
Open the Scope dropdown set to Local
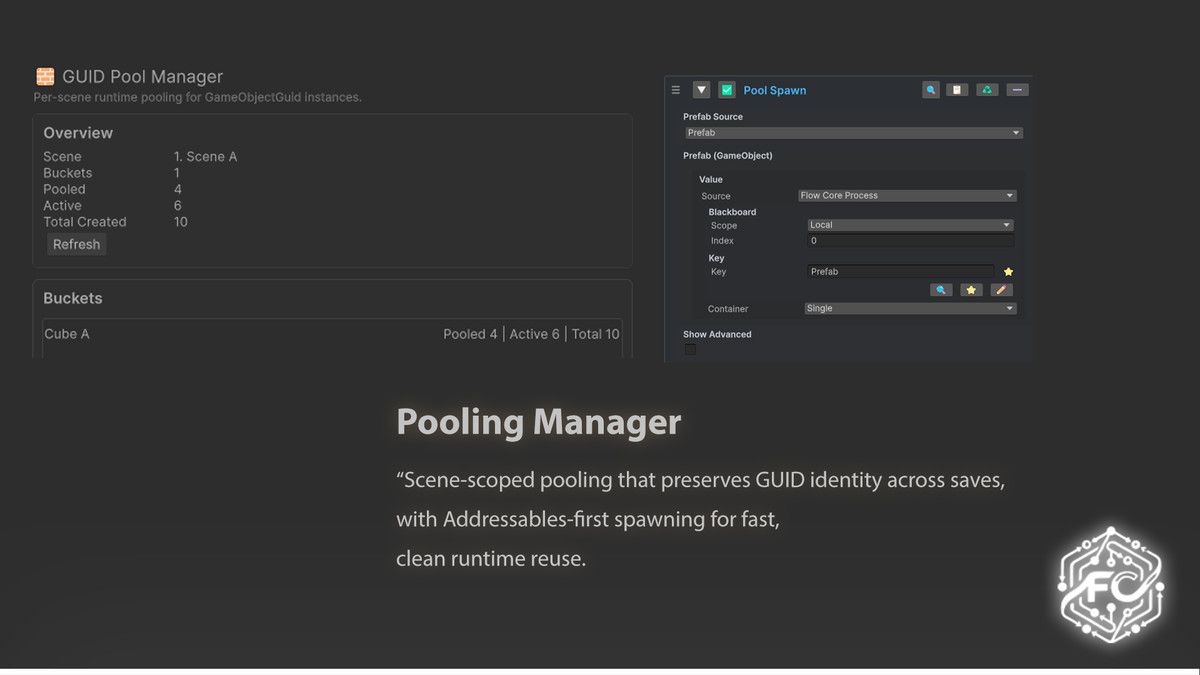(x=910, y=225)
